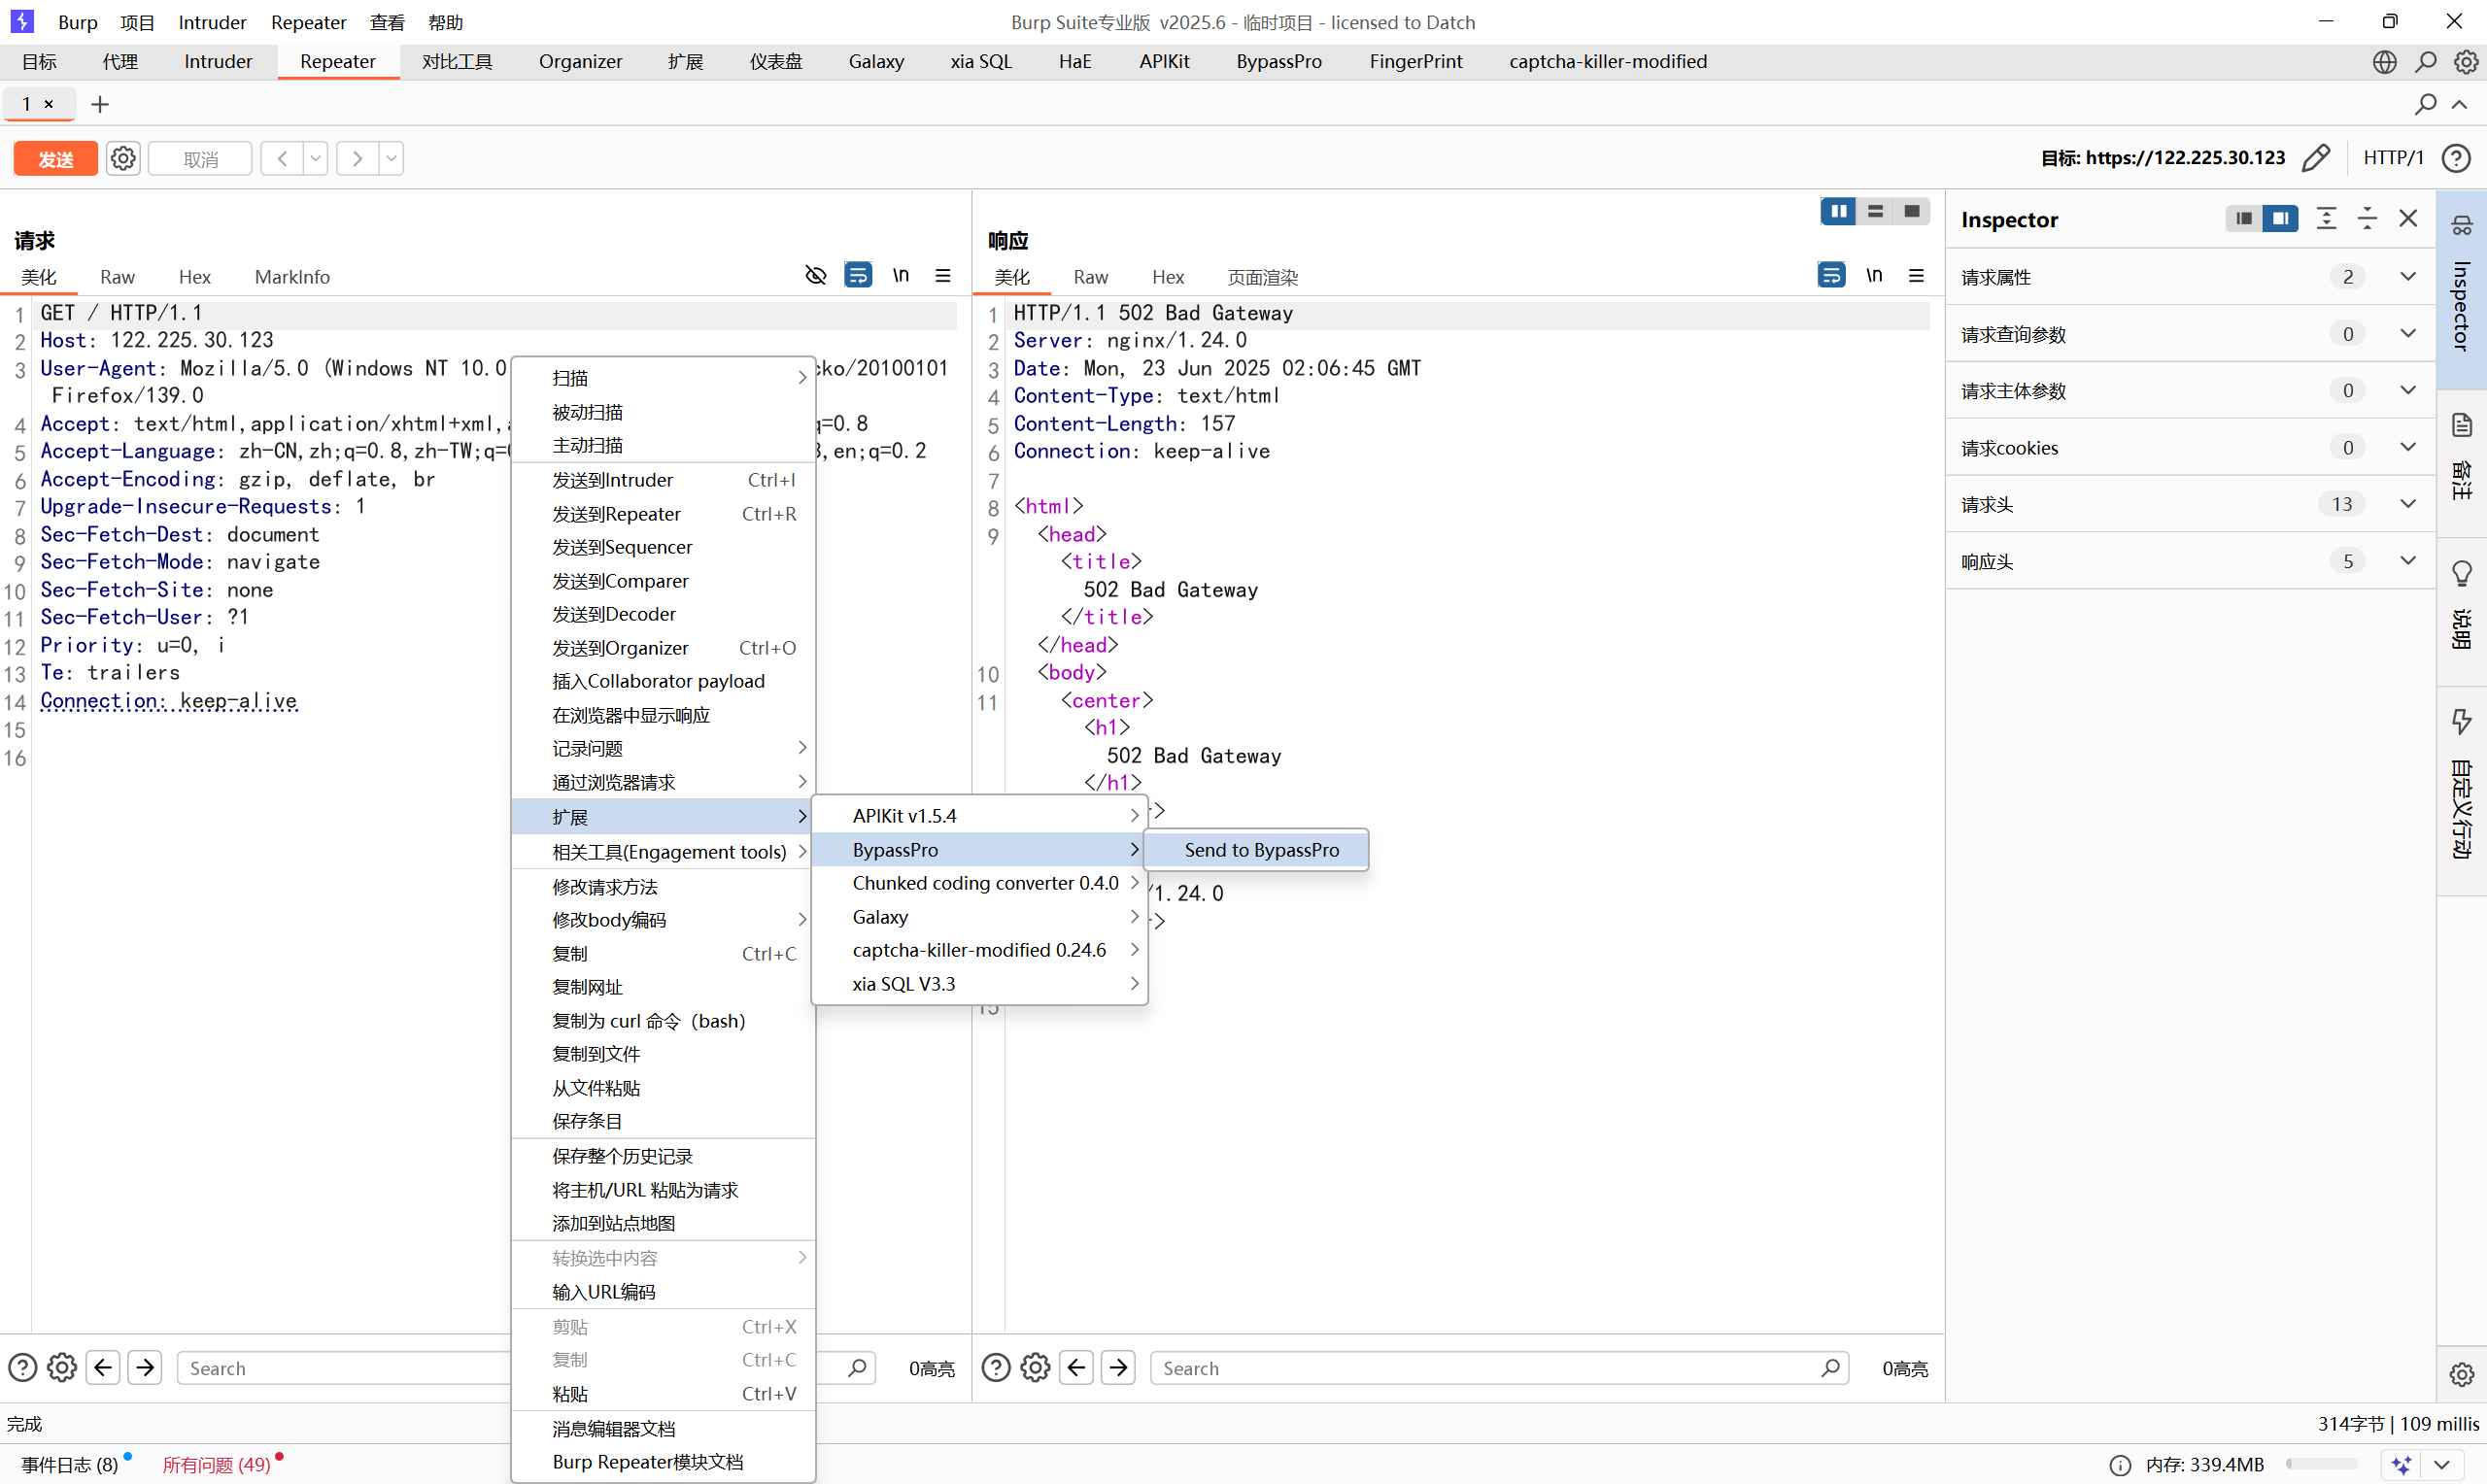
Task: Open the response panel hamburger menu
Action: point(1916,275)
